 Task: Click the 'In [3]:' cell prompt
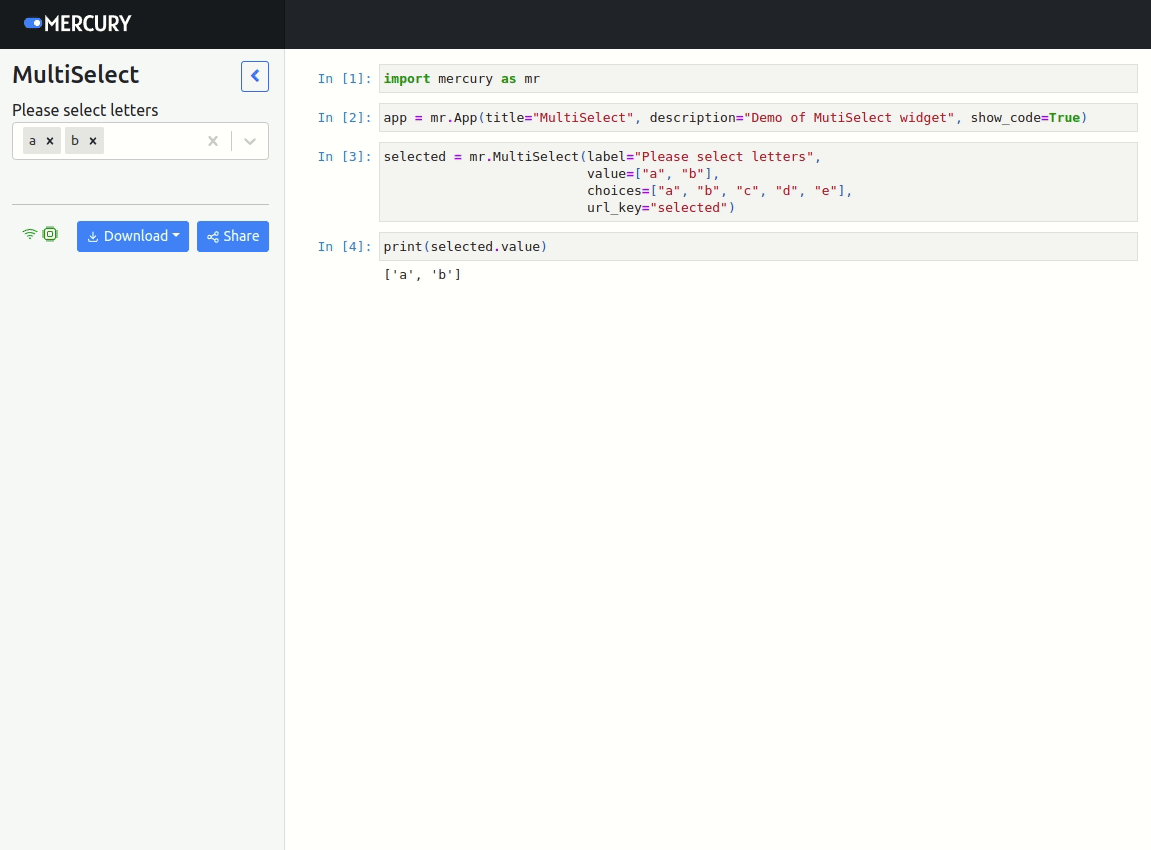point(344,156)
